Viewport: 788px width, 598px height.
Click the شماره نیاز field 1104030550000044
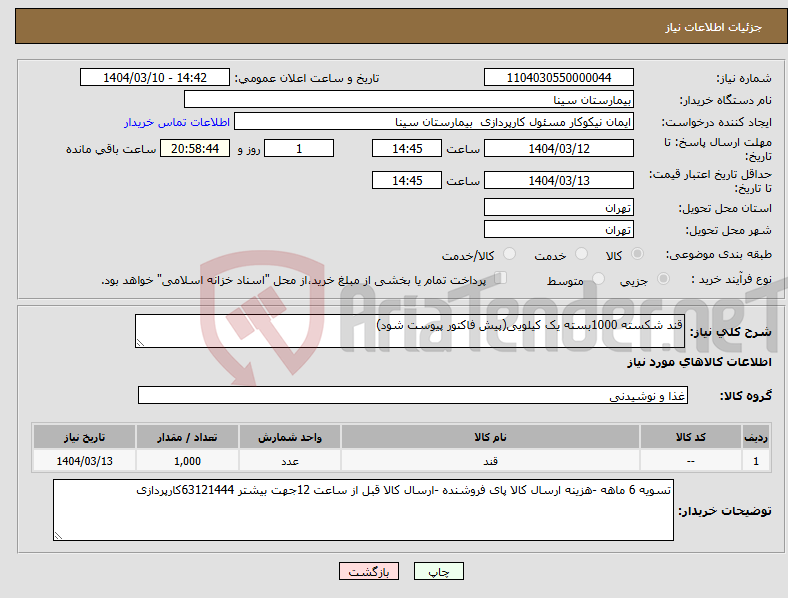tap(558, 77)
